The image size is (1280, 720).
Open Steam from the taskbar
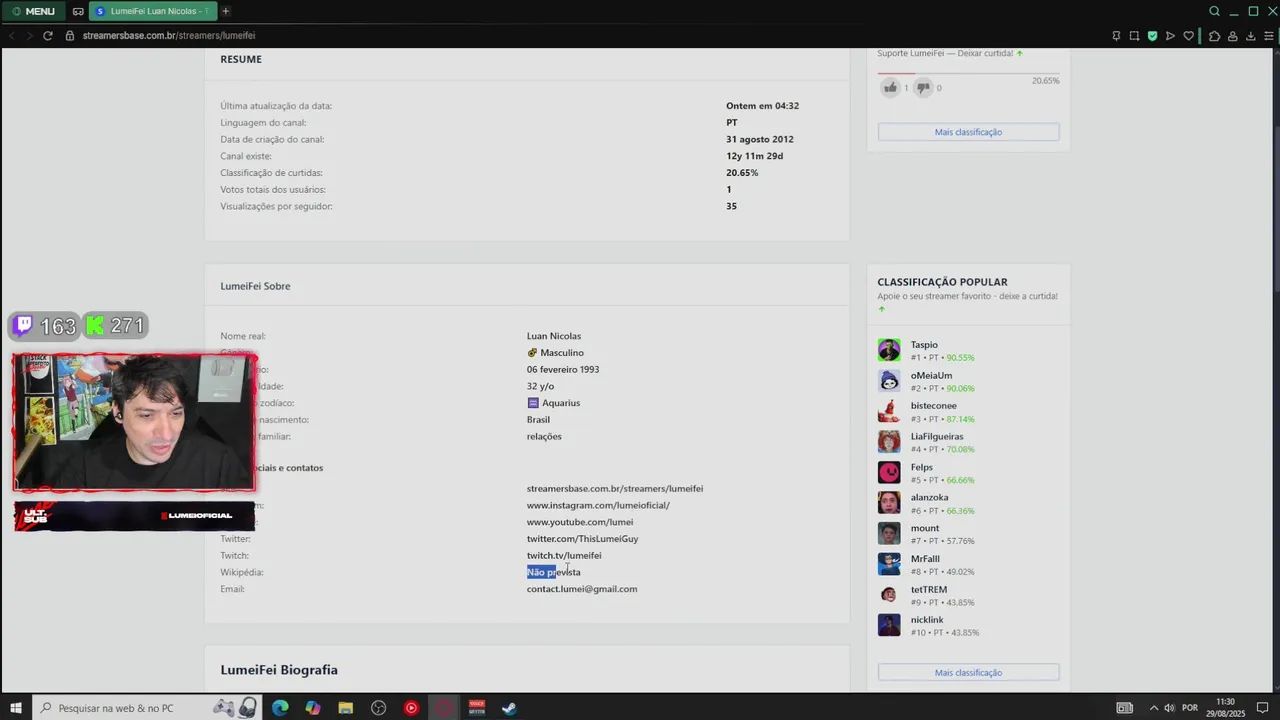pyautogui.click(x=509, y=708)
